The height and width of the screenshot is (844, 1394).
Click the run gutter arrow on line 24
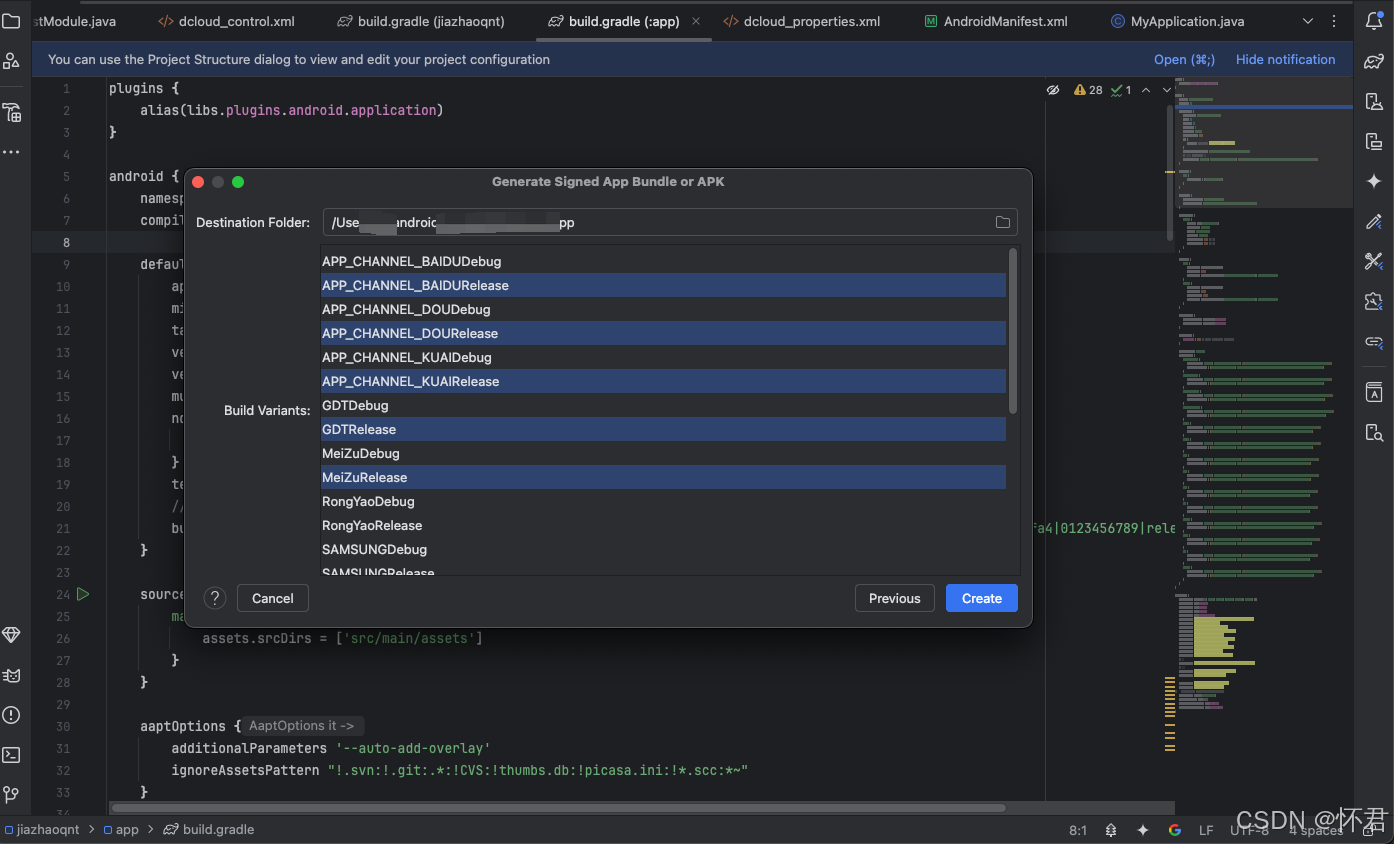[83, 594]
